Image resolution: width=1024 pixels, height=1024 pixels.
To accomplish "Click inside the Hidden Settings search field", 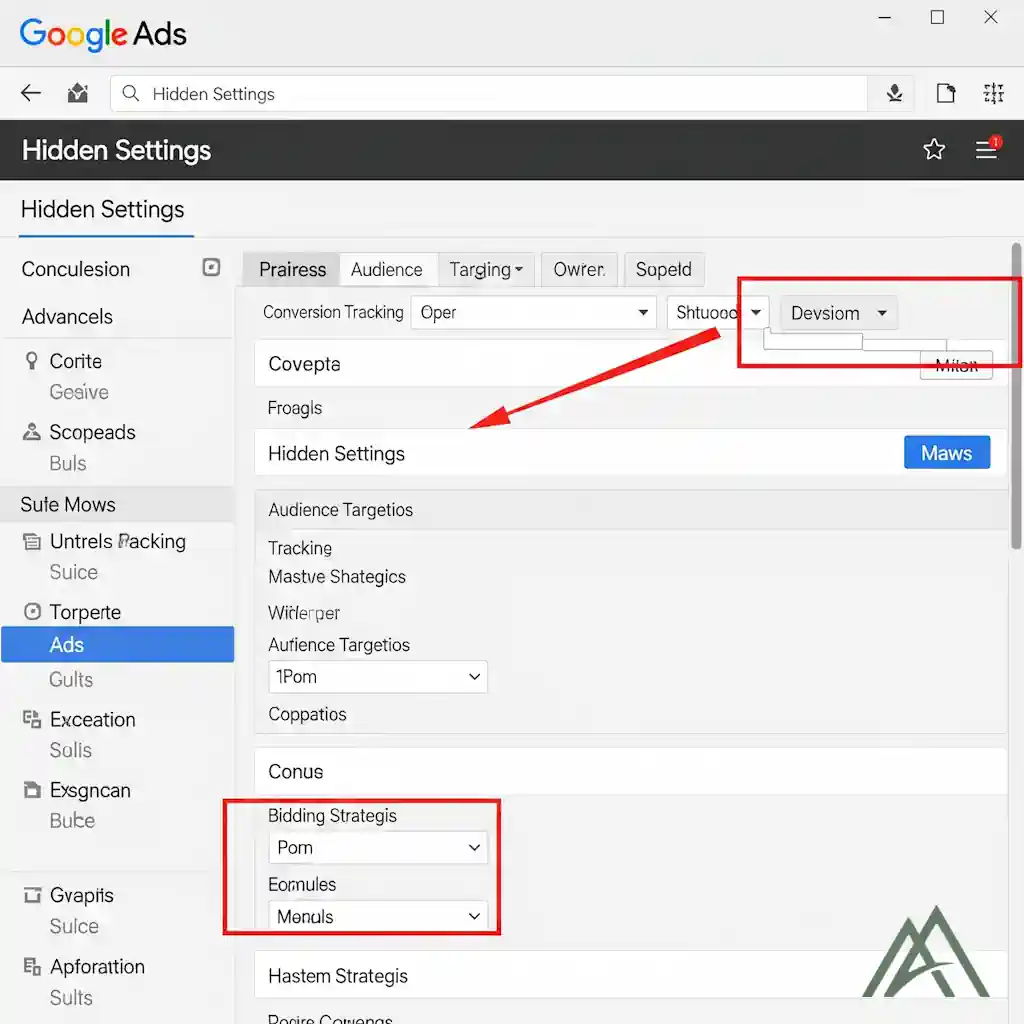I will click(x=488, y=93).
